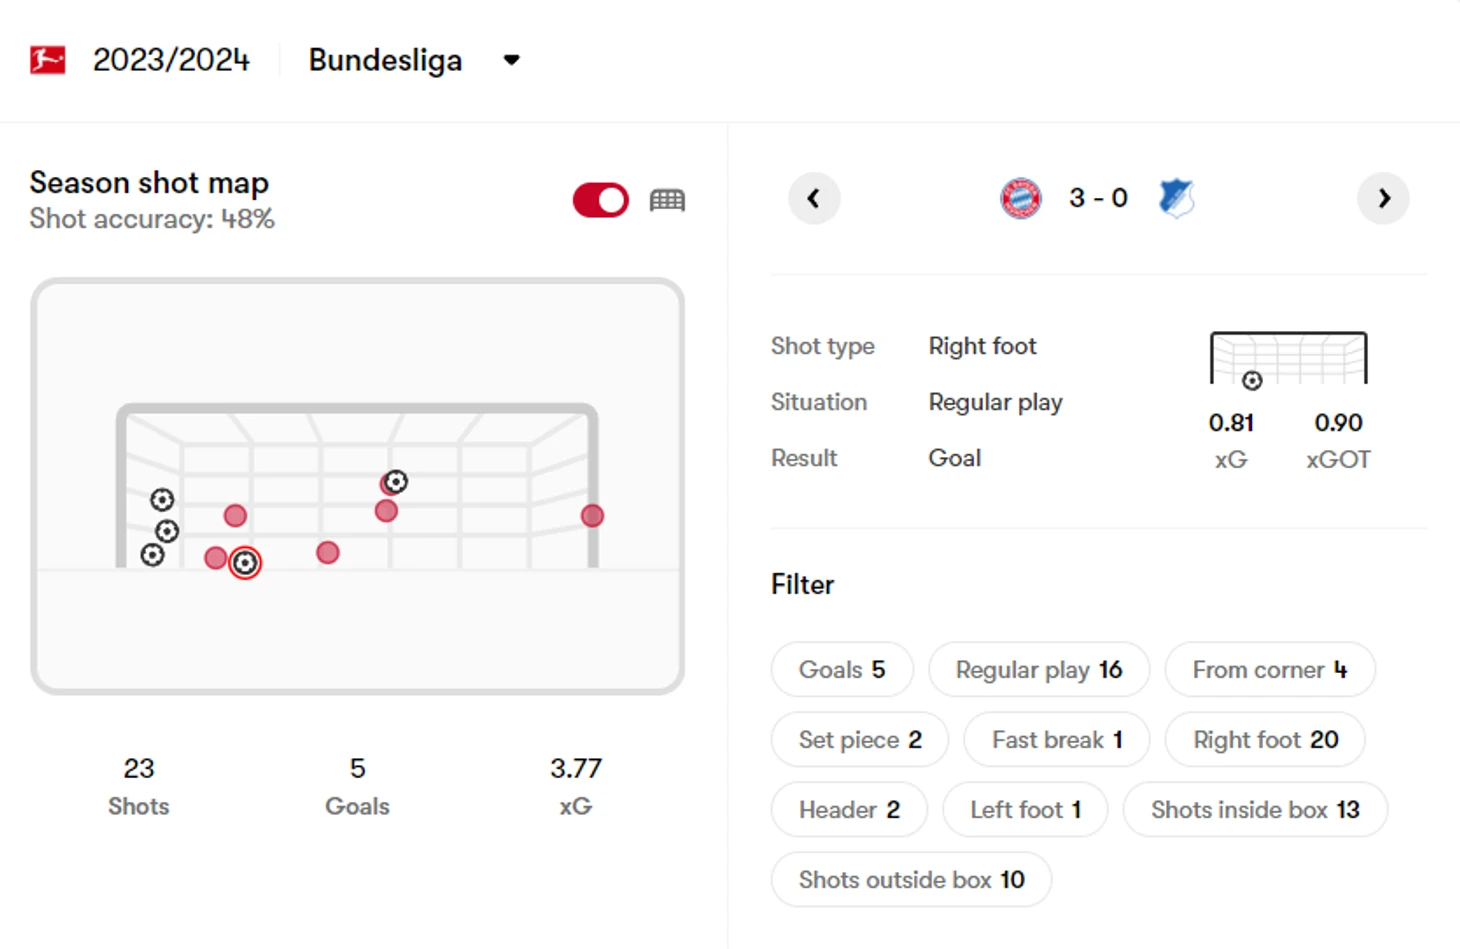Click the From corner 4 chip
The image size is (1460, 949).
coord(1269,670)
